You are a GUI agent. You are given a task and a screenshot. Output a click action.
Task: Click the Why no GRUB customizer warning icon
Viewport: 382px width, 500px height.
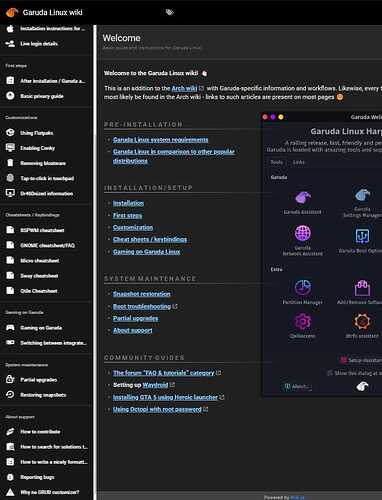coord(10,492)
